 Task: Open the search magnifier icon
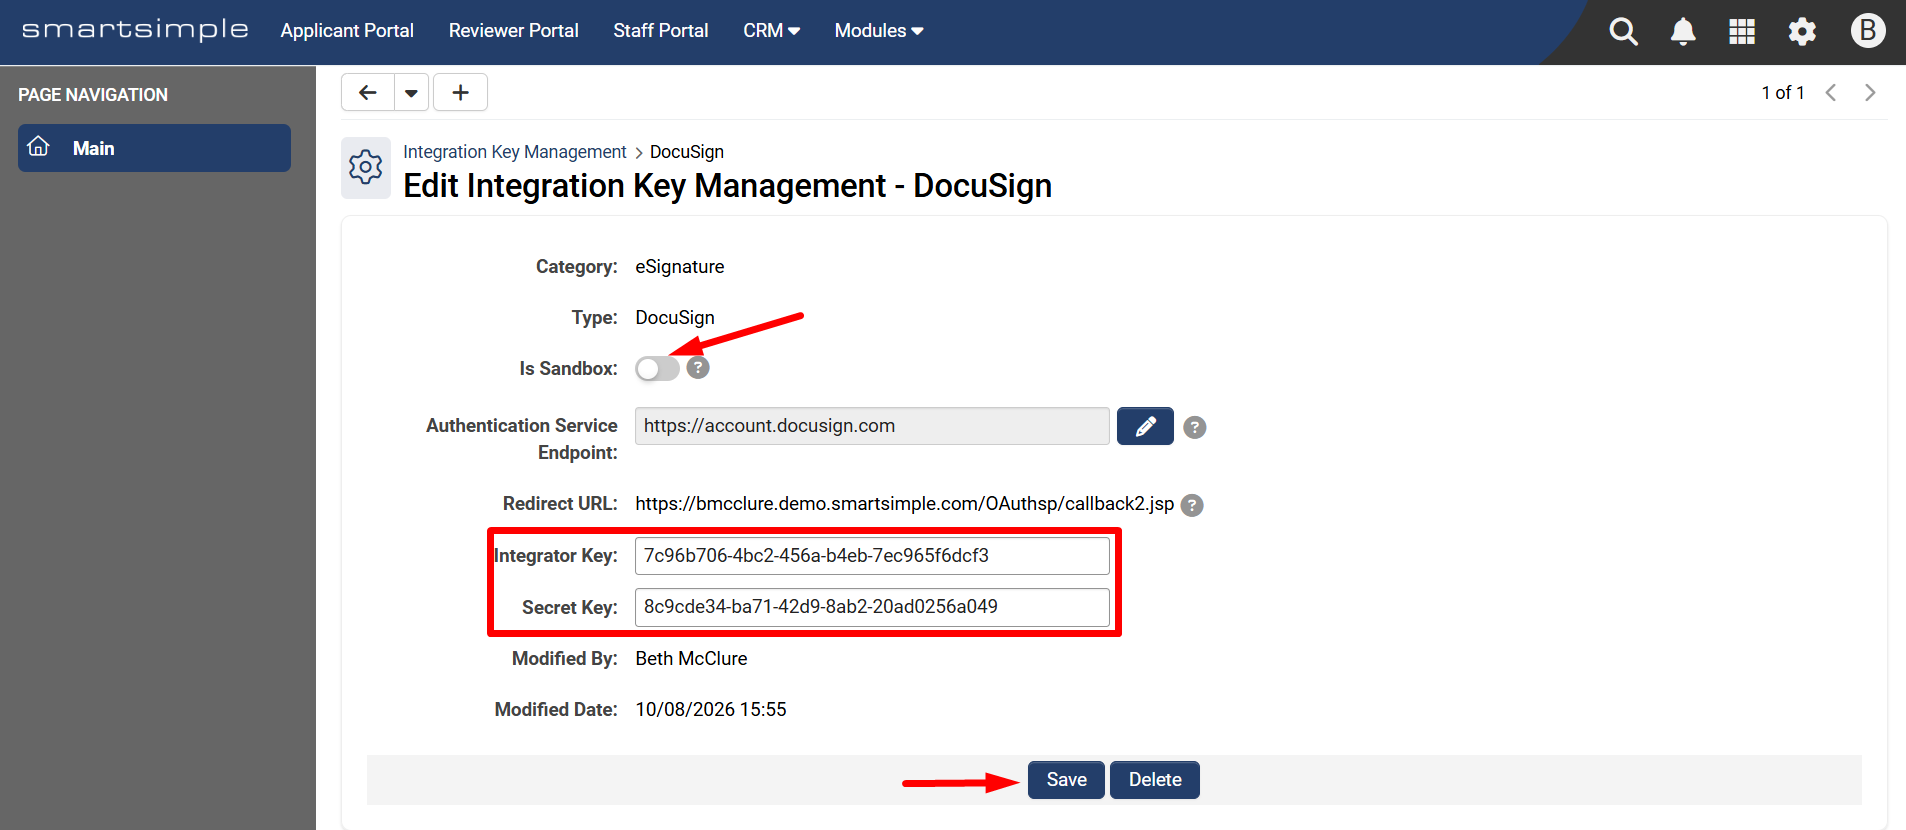[1623, 32]
